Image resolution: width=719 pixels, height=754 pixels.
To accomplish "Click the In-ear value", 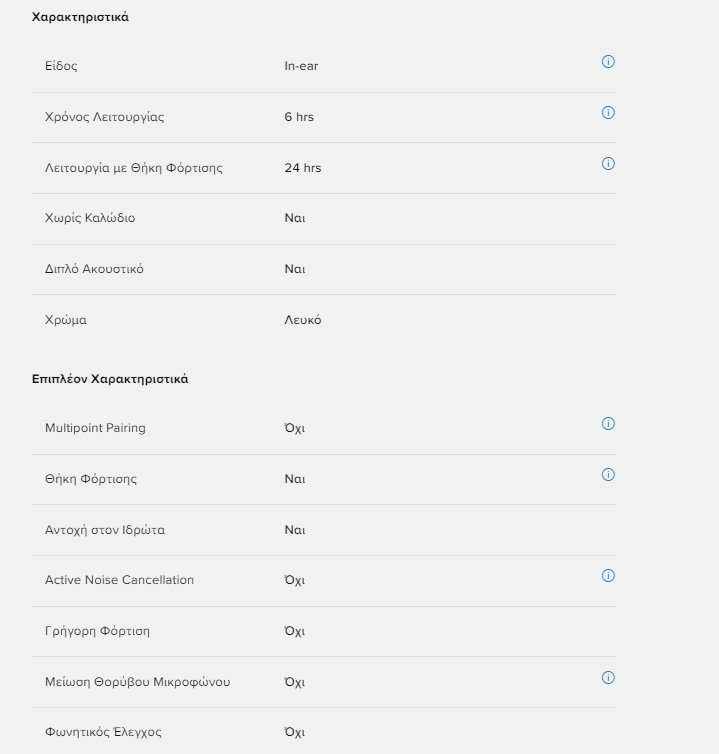I will tap(301, 66).
